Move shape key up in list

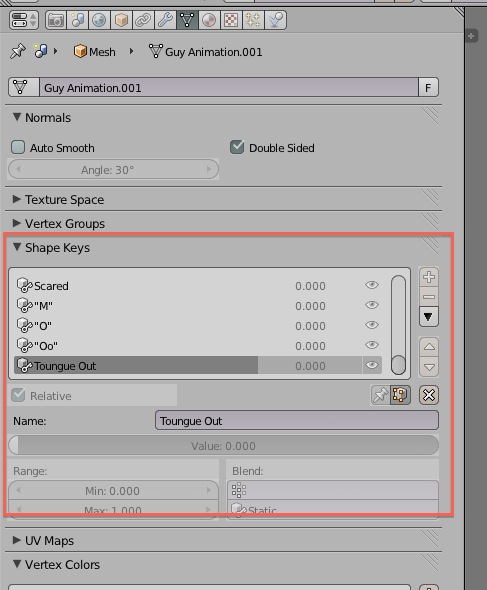(x=429, y=347)
